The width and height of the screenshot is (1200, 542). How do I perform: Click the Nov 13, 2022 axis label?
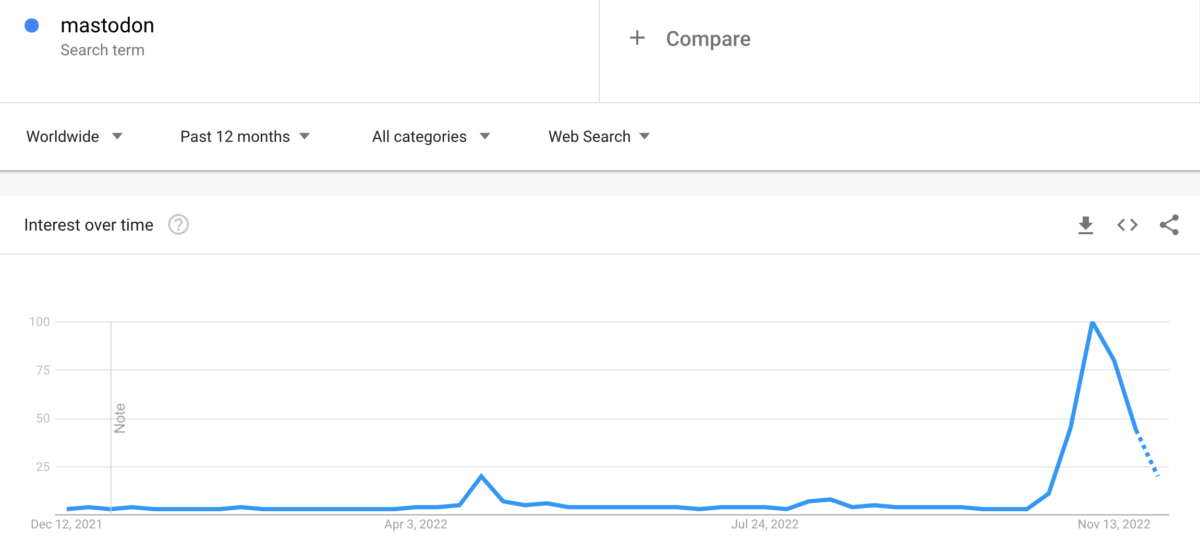click(x=1114, y=523)
